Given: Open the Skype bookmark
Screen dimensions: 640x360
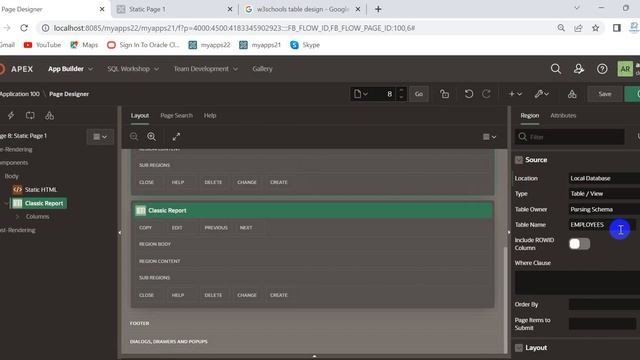Looking at the screenshot, I should pos(305,45).
